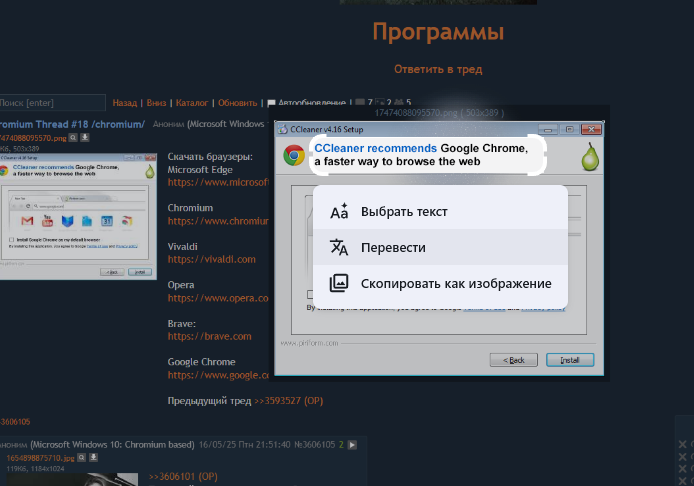Click the play arrow icon on post 3606105
The height and width of the screenshot is (486, 694).
click(x=352, y=445)
